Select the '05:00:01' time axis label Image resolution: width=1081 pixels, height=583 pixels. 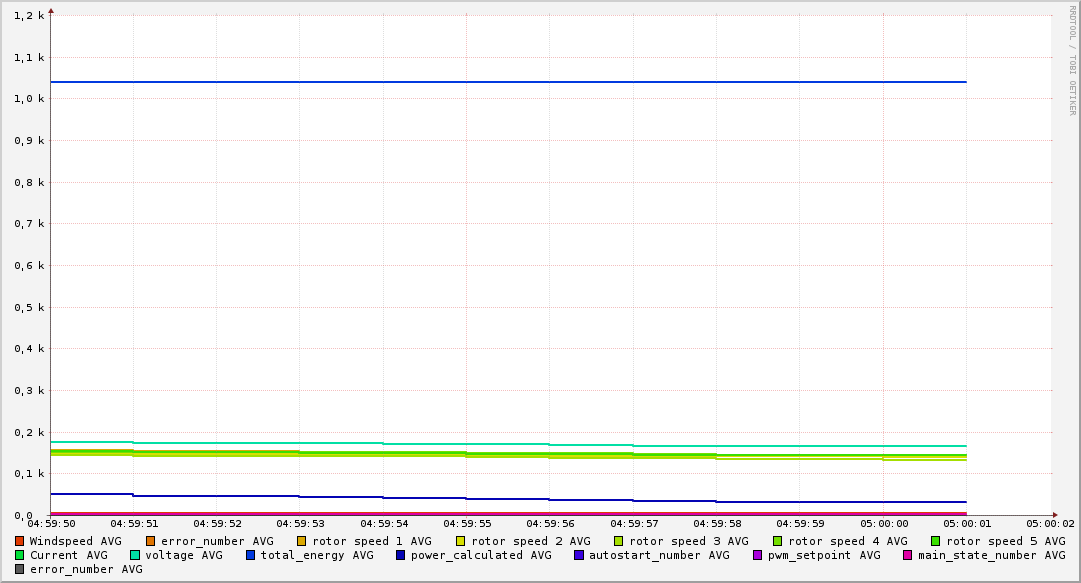(967, 524)
